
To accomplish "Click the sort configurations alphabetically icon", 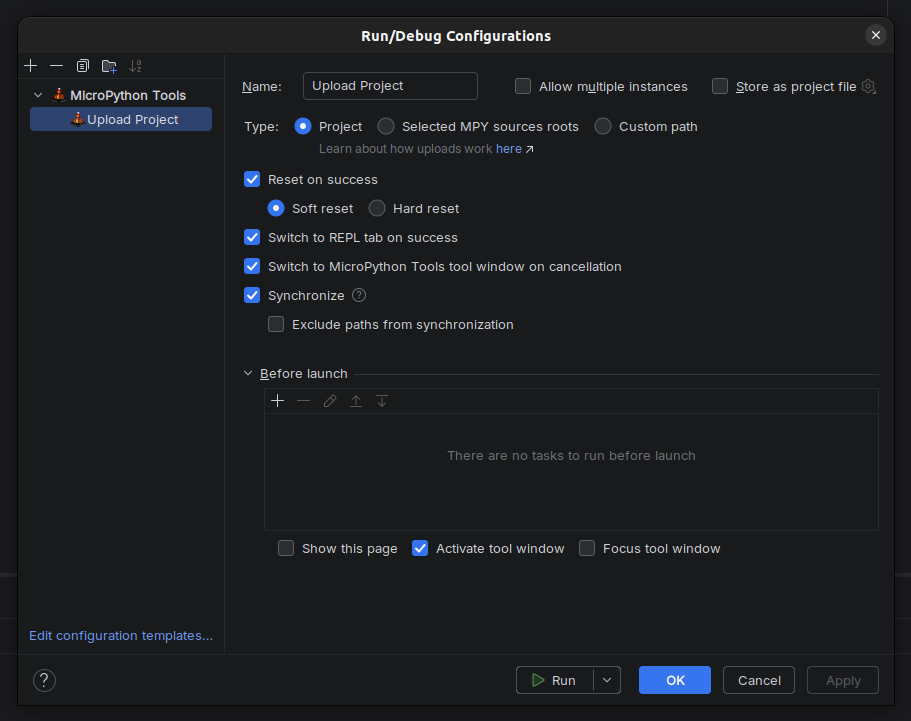I will tap(136, 66).
